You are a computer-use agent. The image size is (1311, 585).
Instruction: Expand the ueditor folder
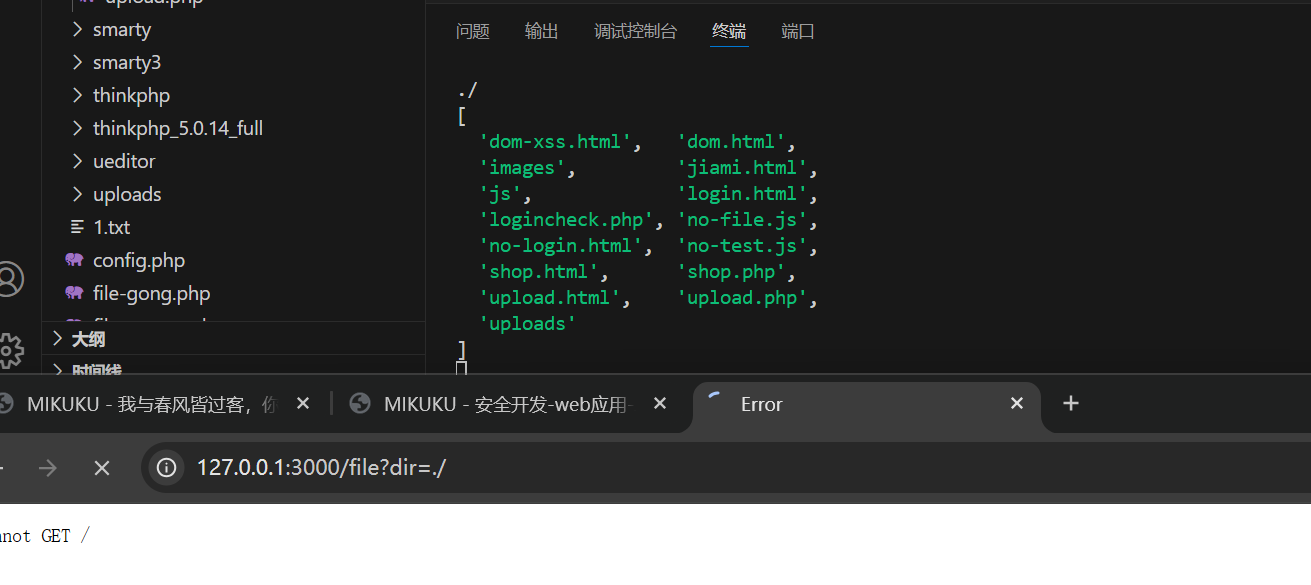78,161
